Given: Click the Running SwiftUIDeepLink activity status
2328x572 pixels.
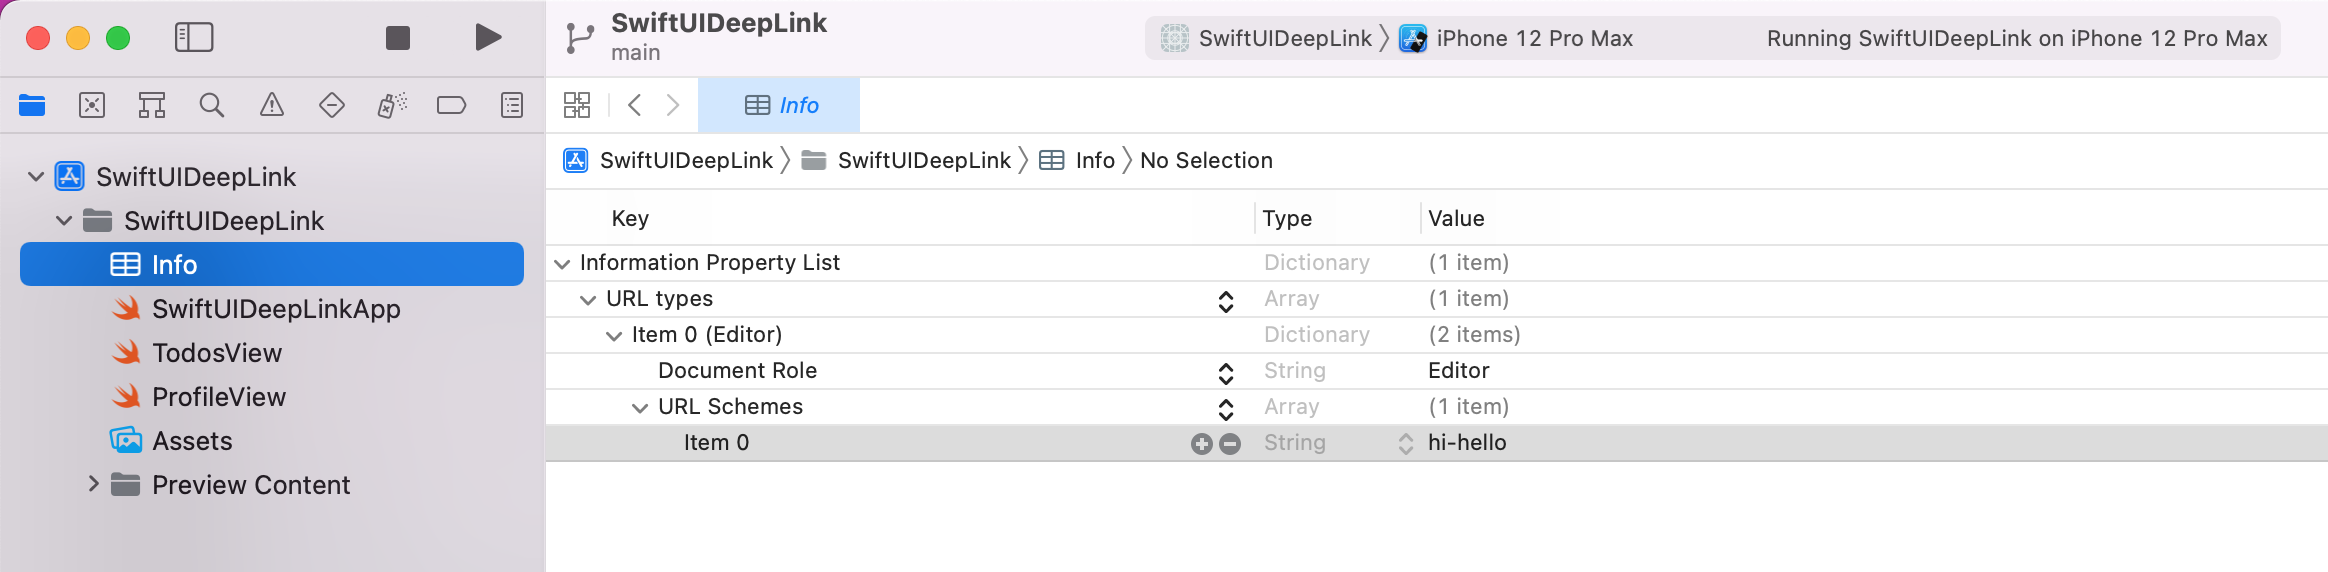Looking at the screenshot, I should (2017, 38).
